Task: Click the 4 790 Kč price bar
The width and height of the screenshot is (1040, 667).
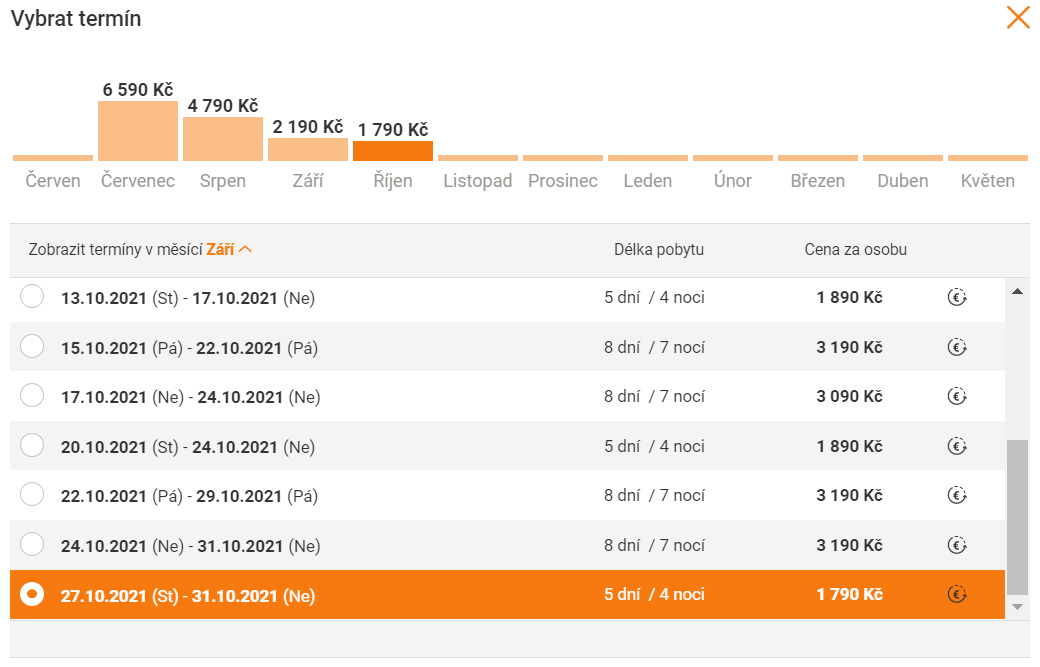Action: (223, 139)
